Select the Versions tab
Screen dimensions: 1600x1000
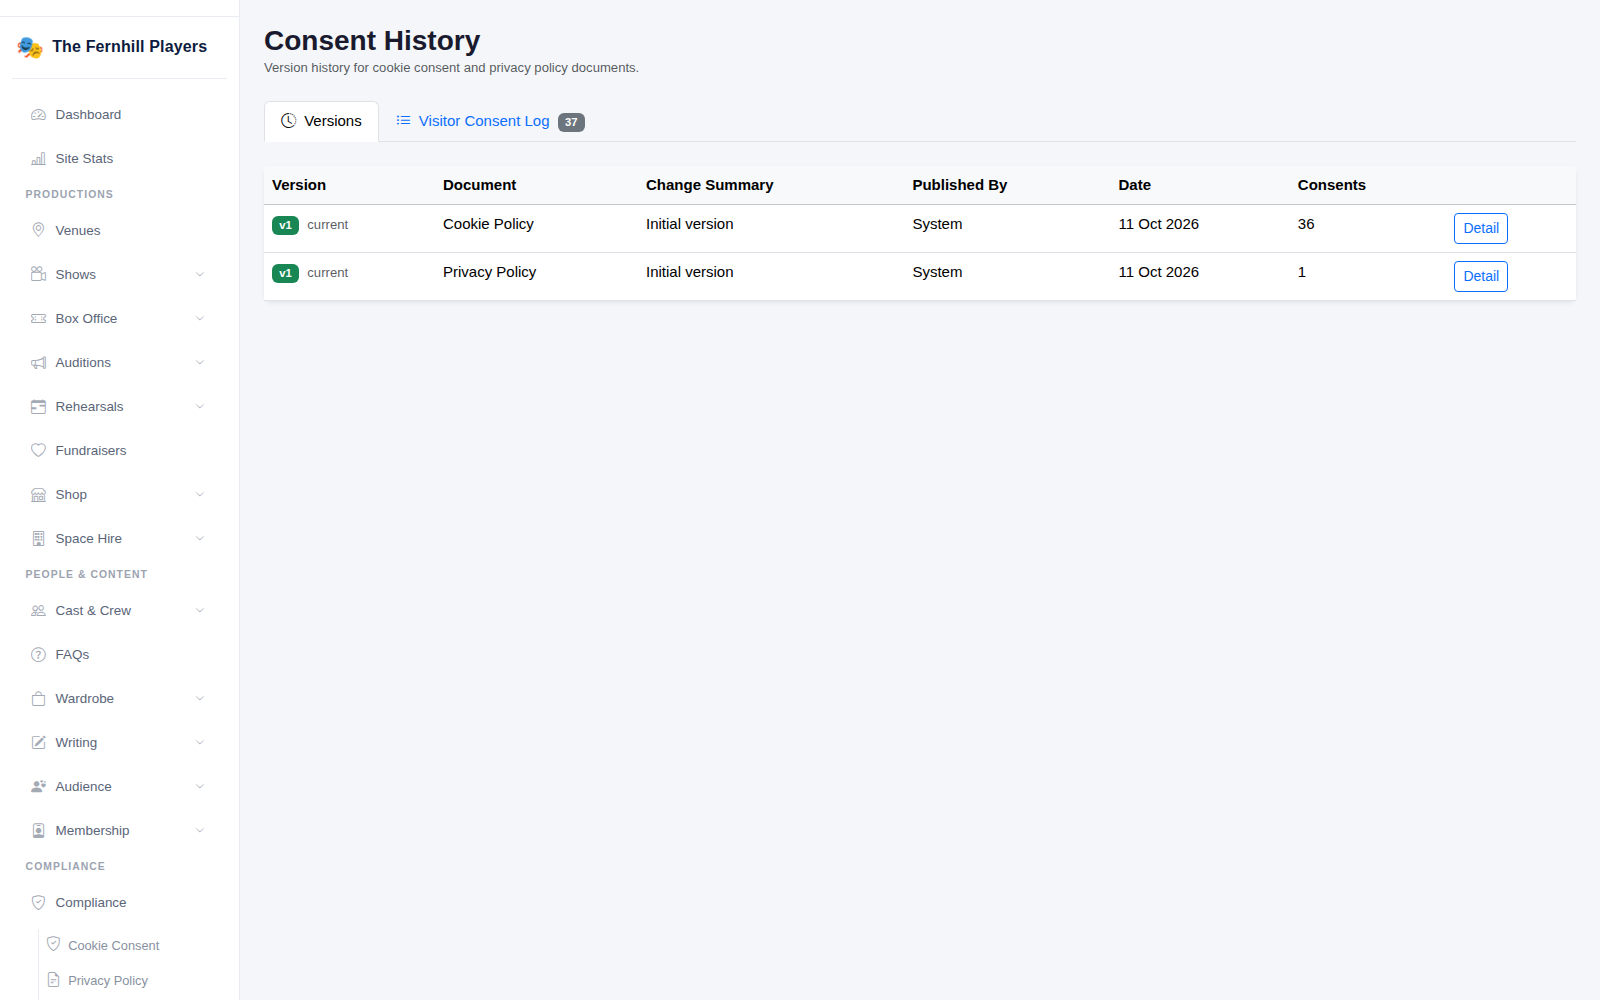pyautogui.click(x=321, y=121)
